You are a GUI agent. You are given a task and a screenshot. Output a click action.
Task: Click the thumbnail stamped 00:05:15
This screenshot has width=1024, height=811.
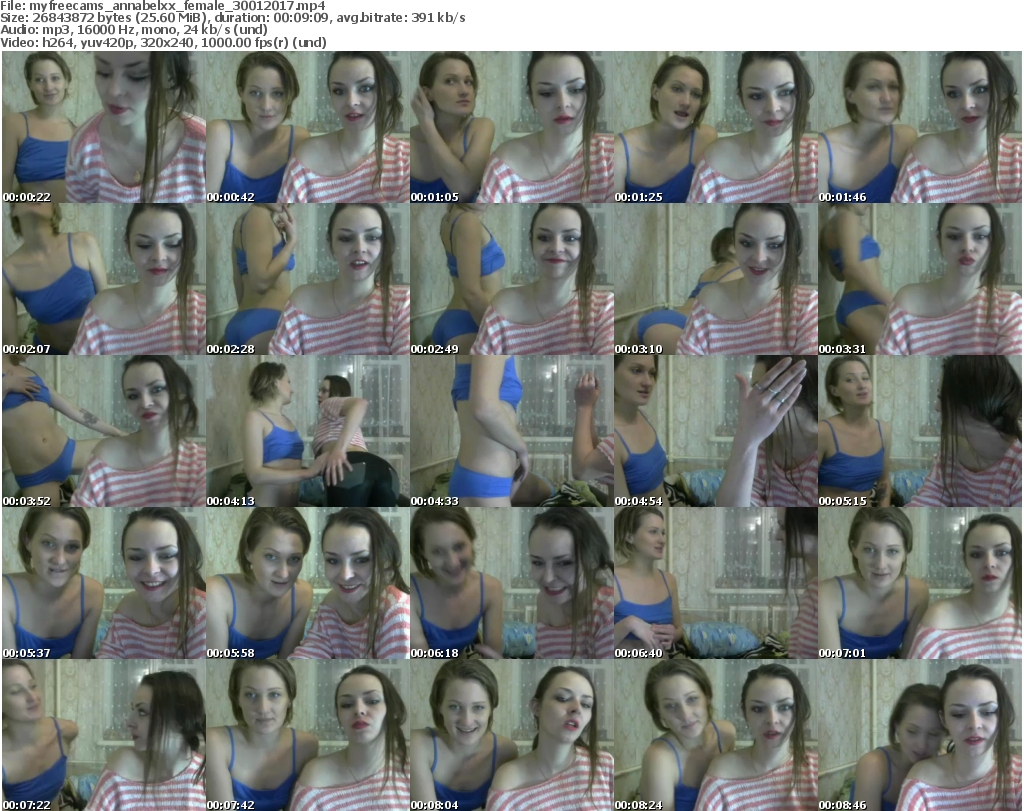pos(920,431)
